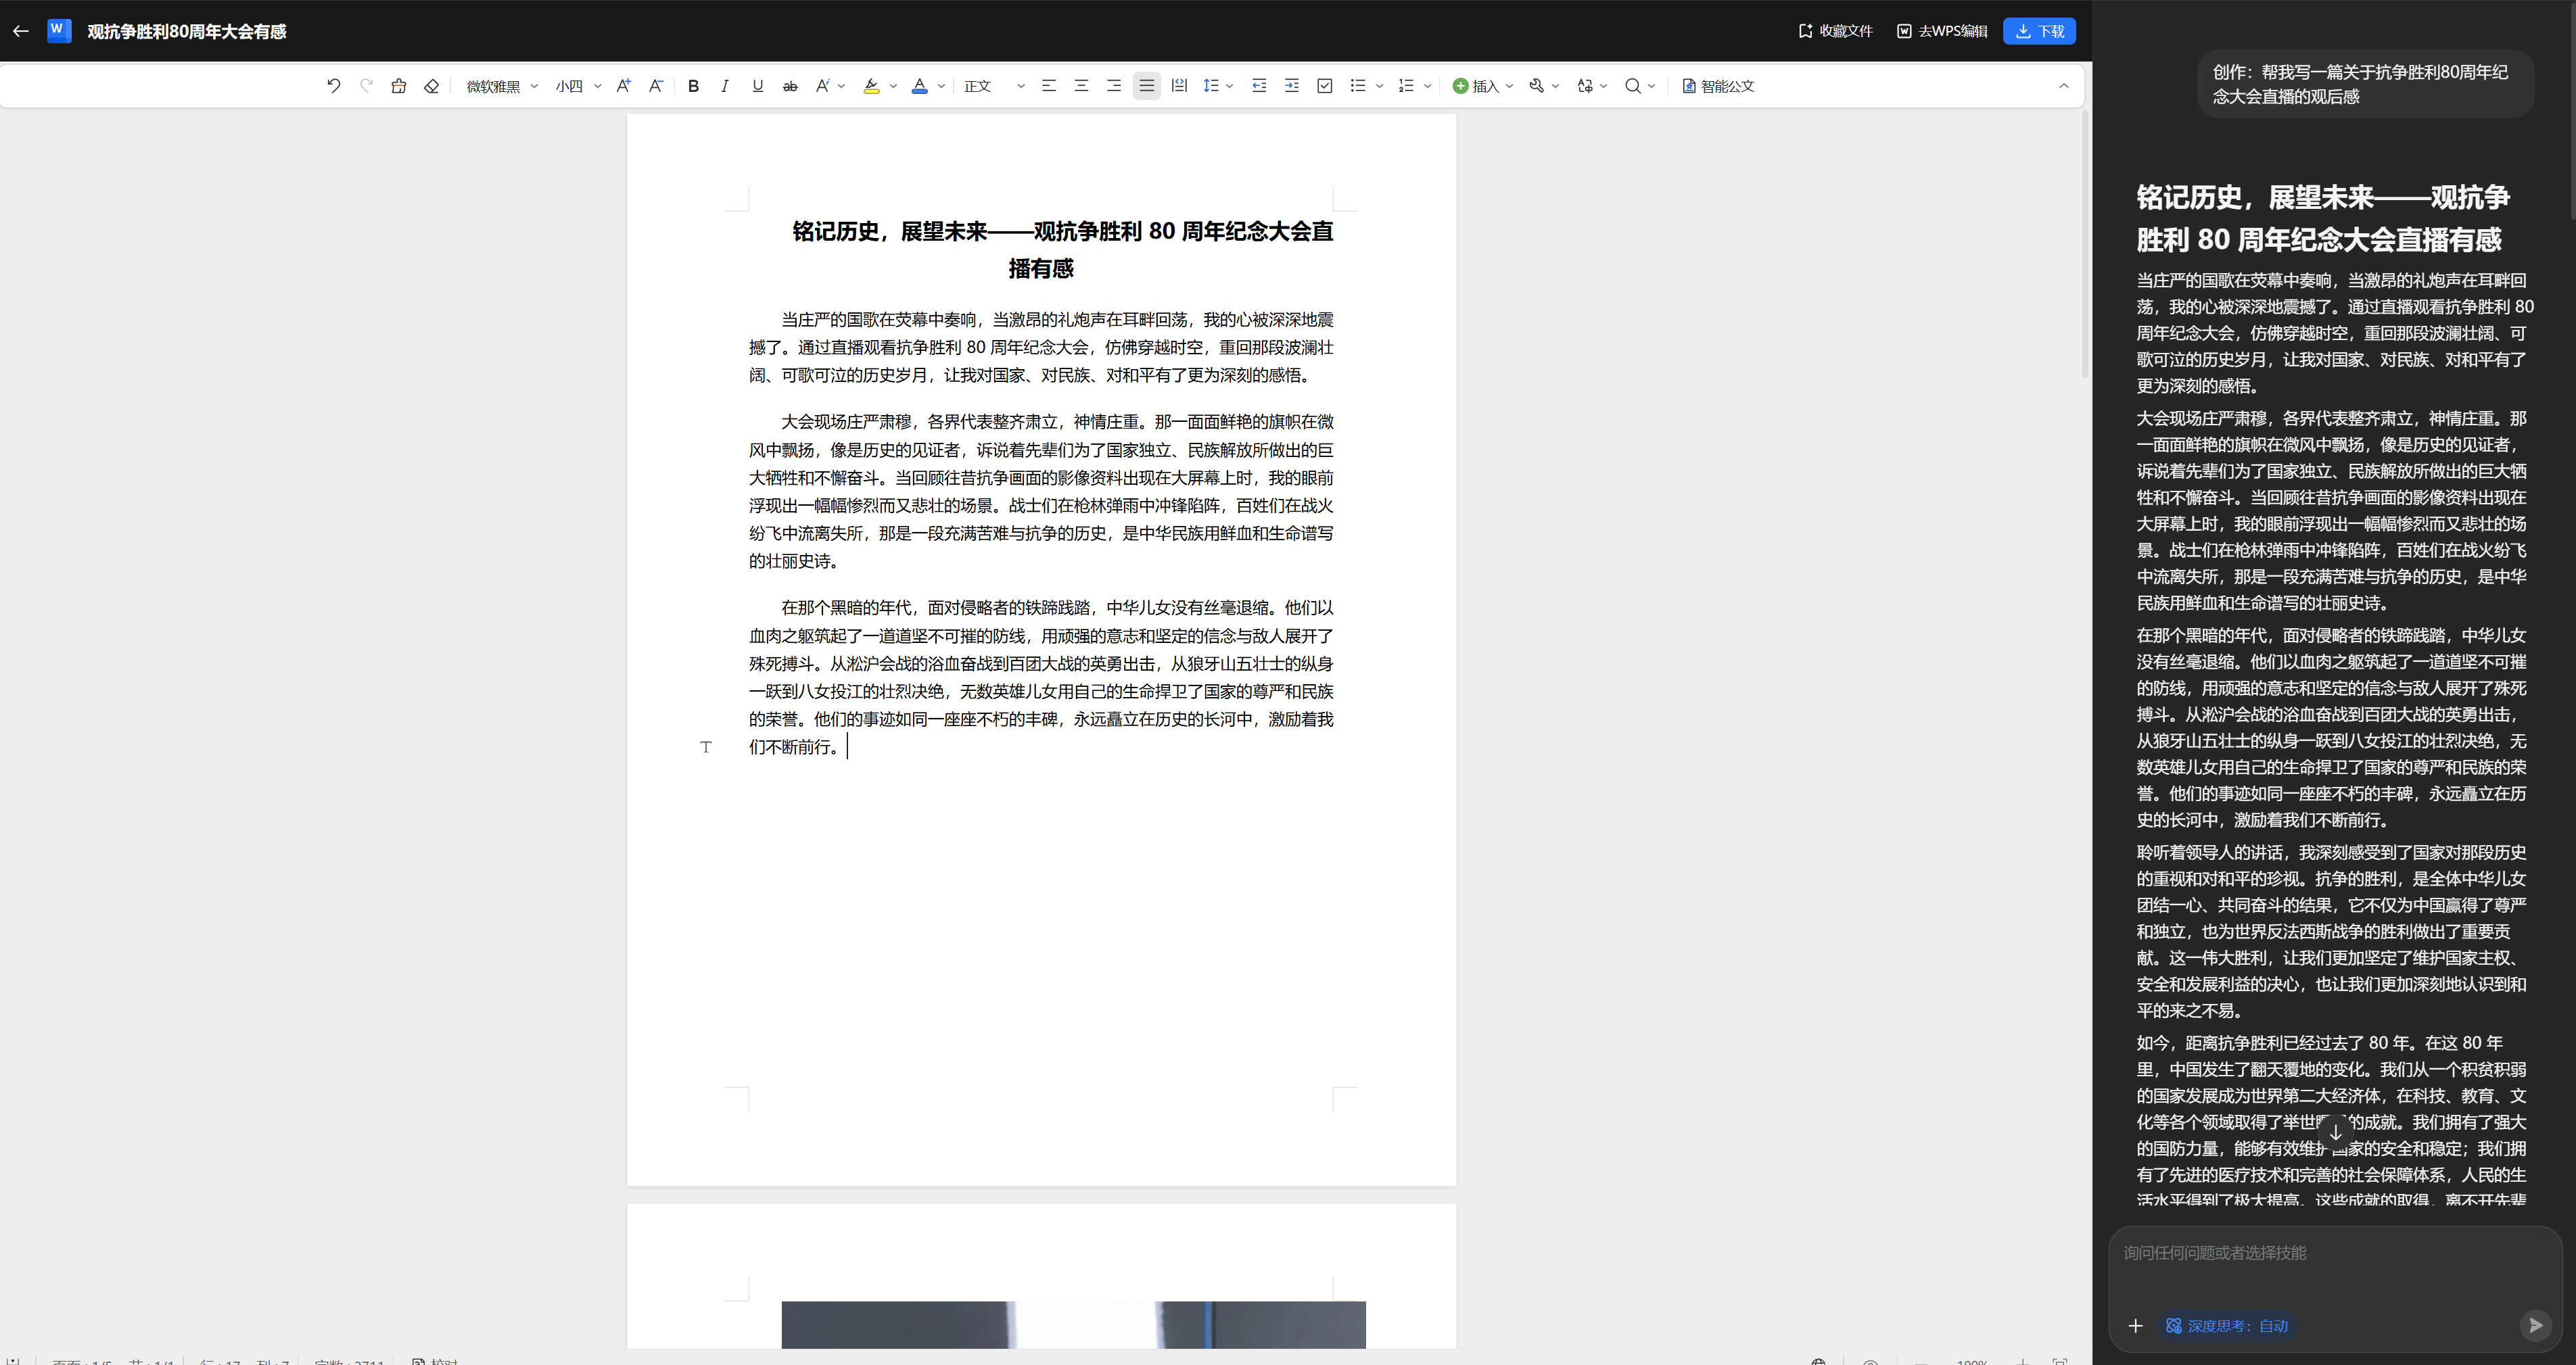Toggle underline formatting
Viewport: 2576px width, 1365px height.
(758, 86)
